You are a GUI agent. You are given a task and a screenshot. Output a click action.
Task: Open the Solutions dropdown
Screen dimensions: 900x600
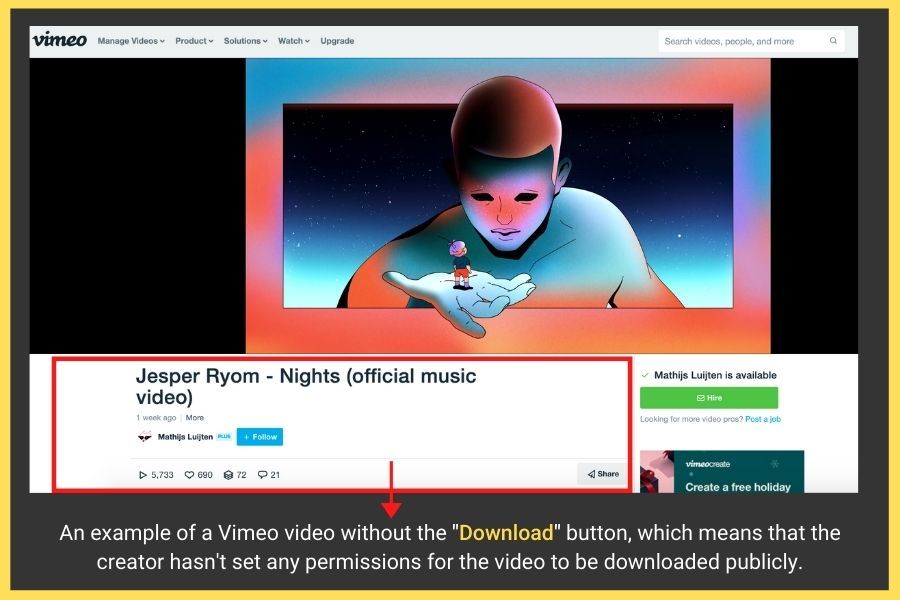[245, 41]
